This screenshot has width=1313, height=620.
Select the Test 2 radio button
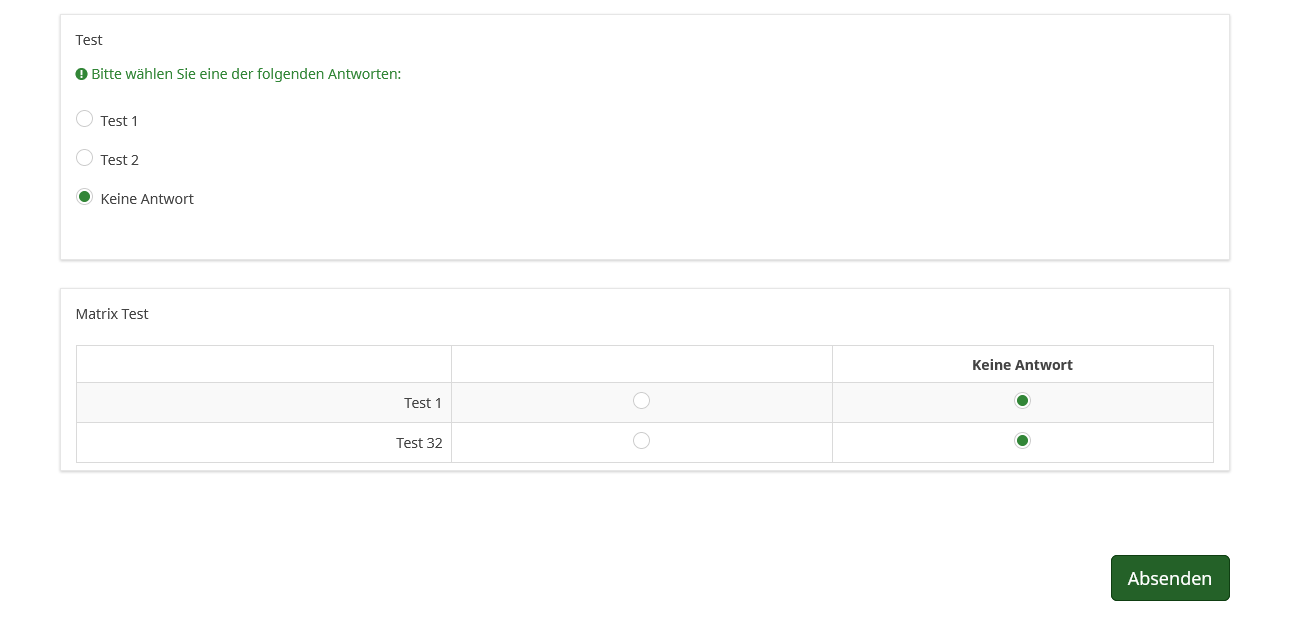click(85, 158)
